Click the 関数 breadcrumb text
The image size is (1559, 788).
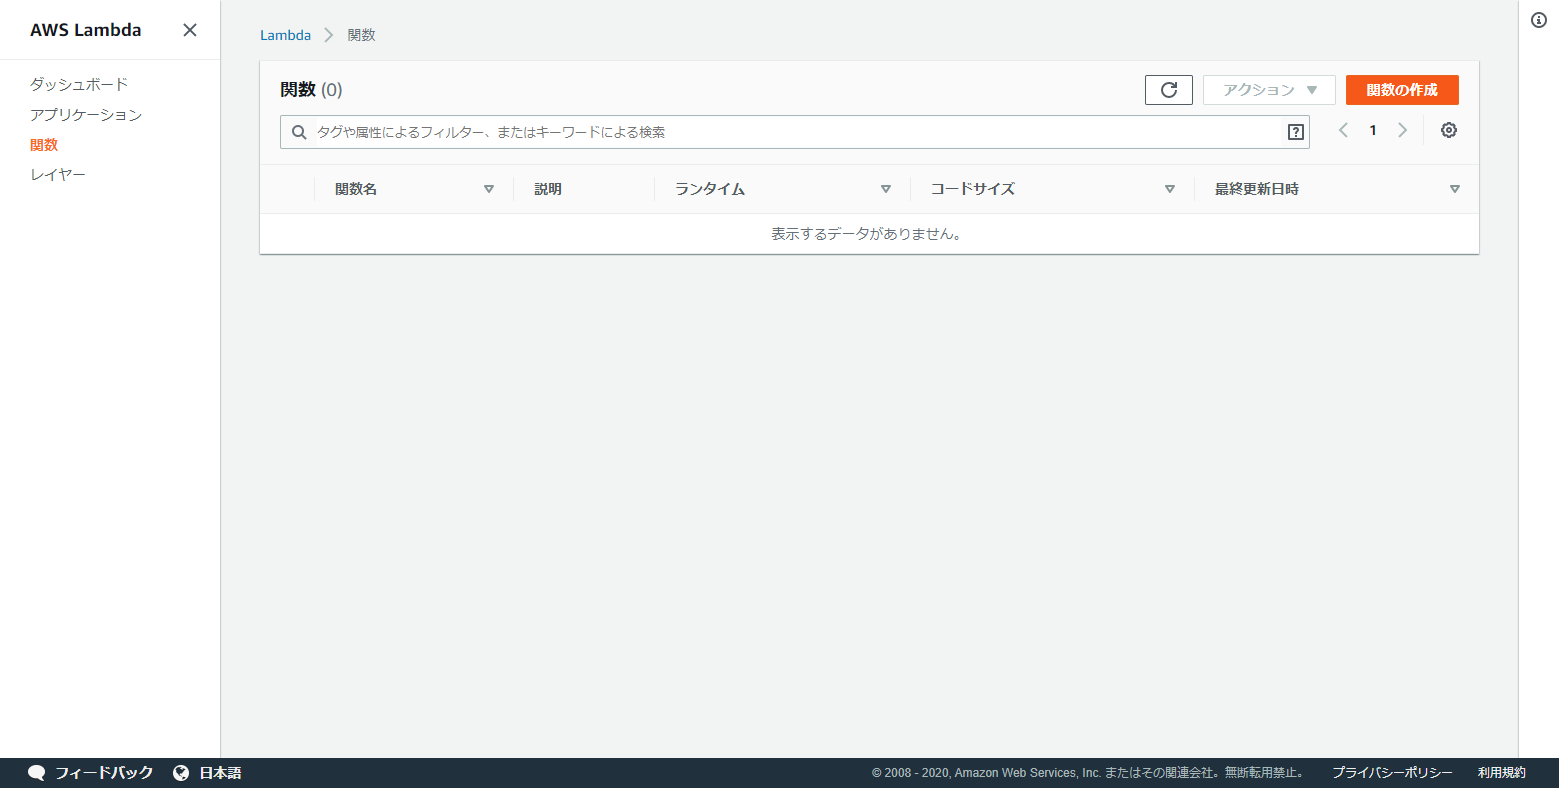coord(361,35)
